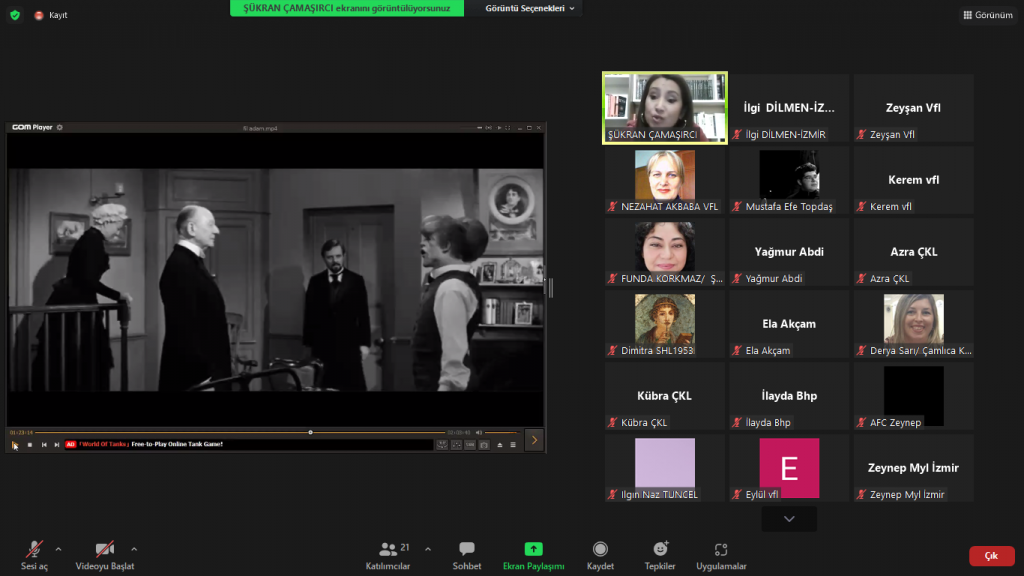This screenshot has height=576, width=1024.
Task: Expand audio options chevron beside Sesi aç
Action: pyautogui.click(x=57, y=548)
